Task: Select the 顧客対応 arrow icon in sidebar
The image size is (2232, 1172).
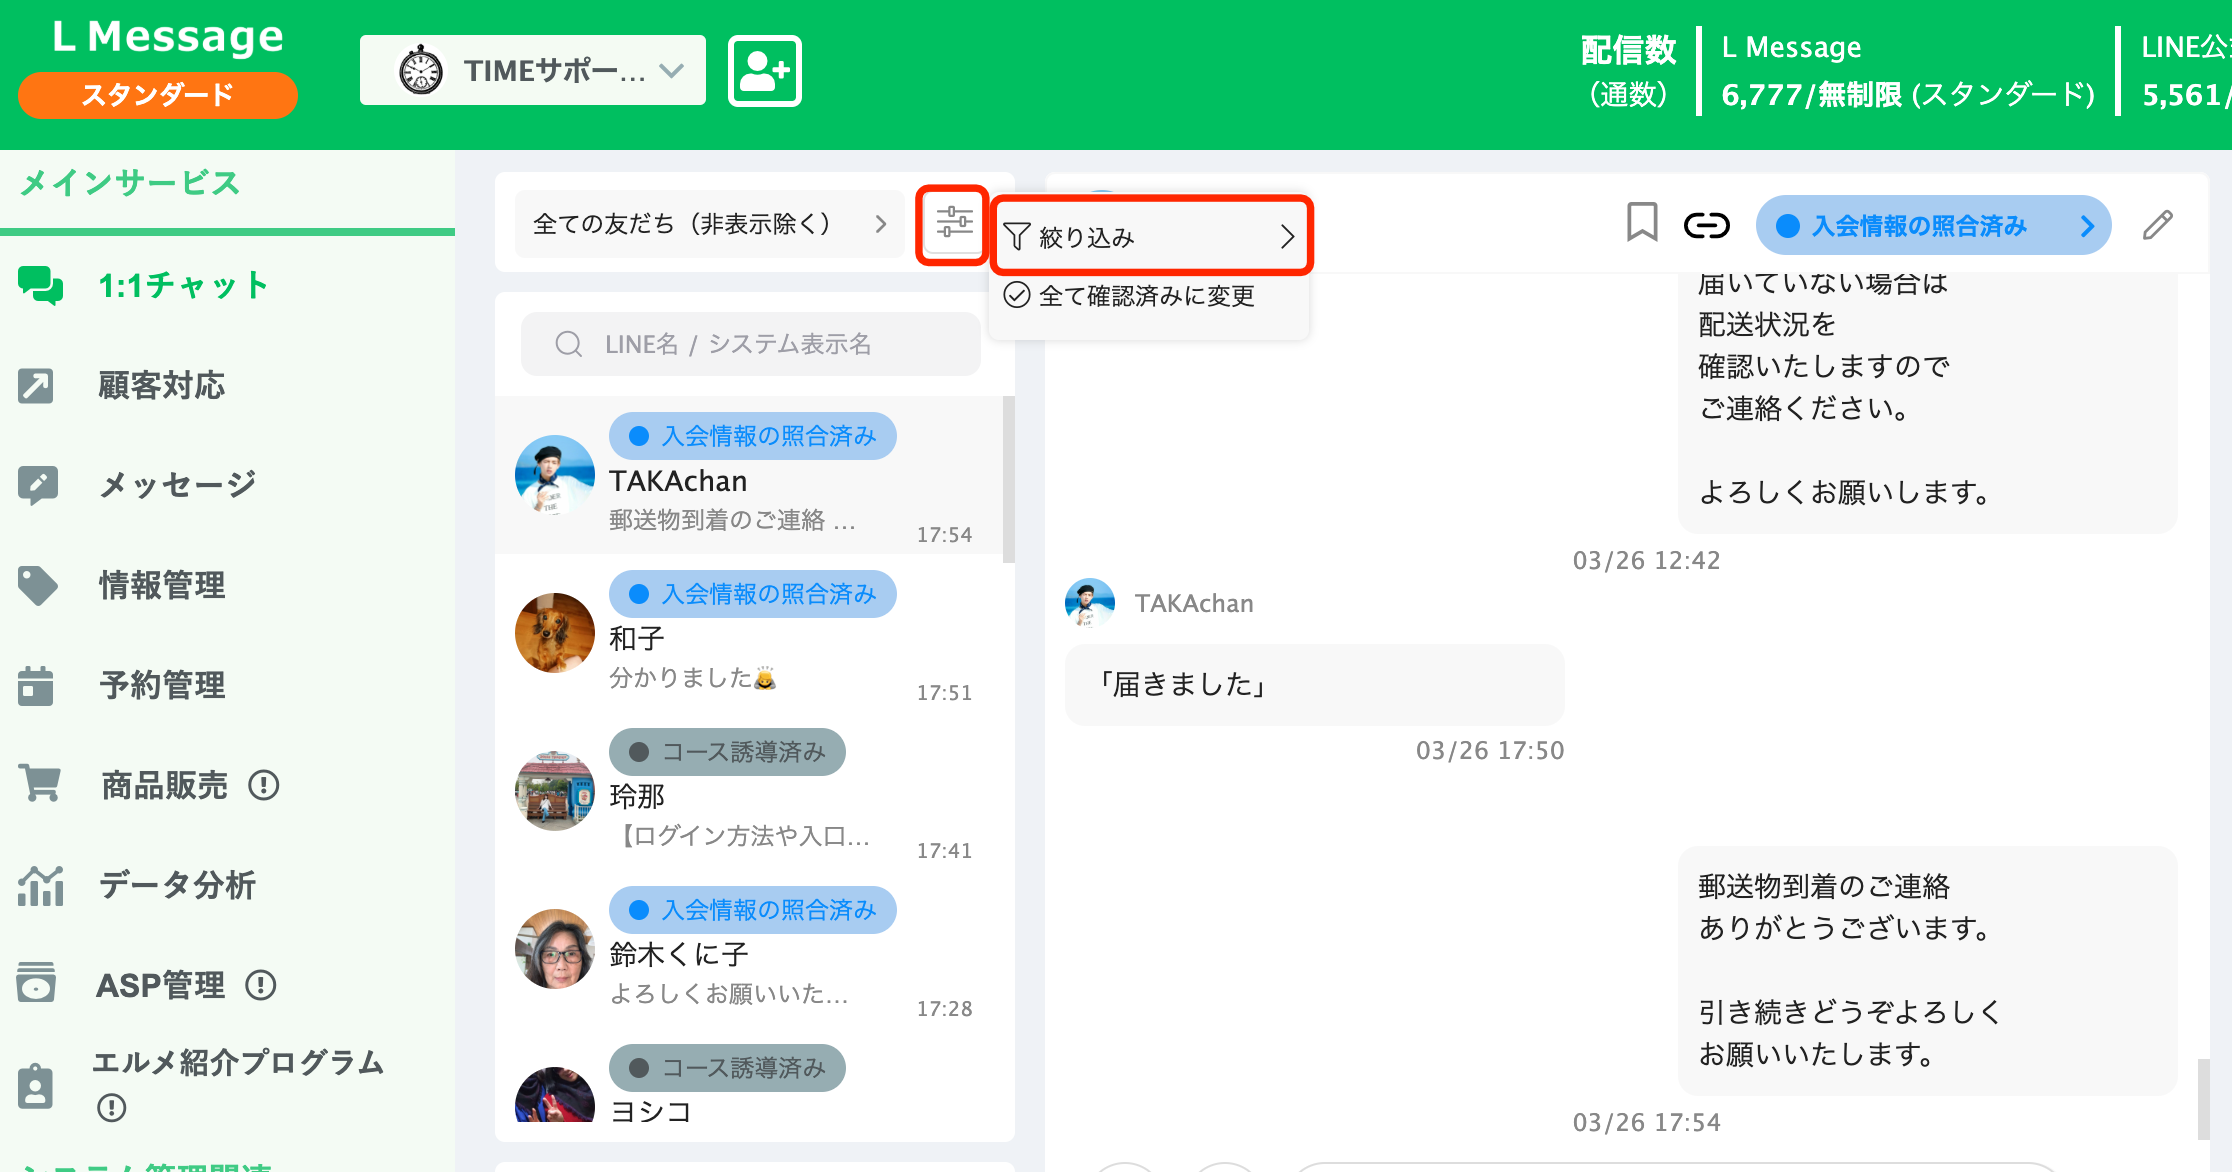Action: pos(37,385)
